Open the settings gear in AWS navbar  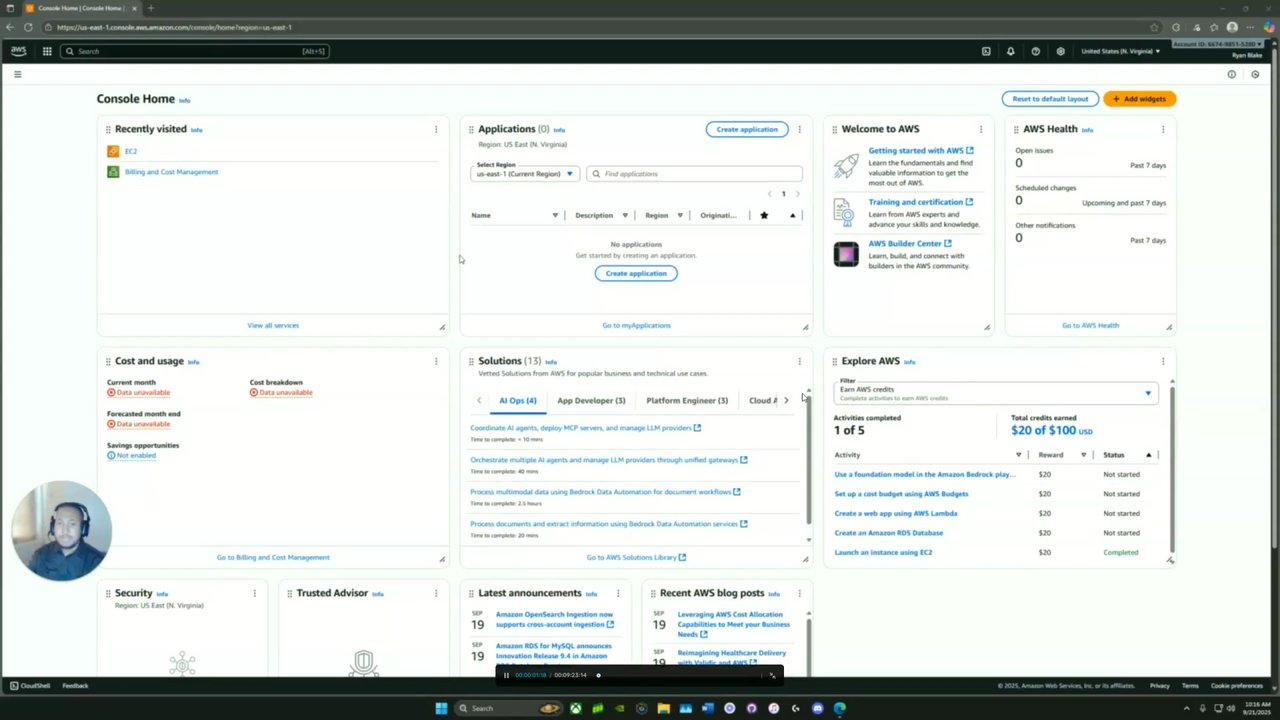(x=1060, y=51)
